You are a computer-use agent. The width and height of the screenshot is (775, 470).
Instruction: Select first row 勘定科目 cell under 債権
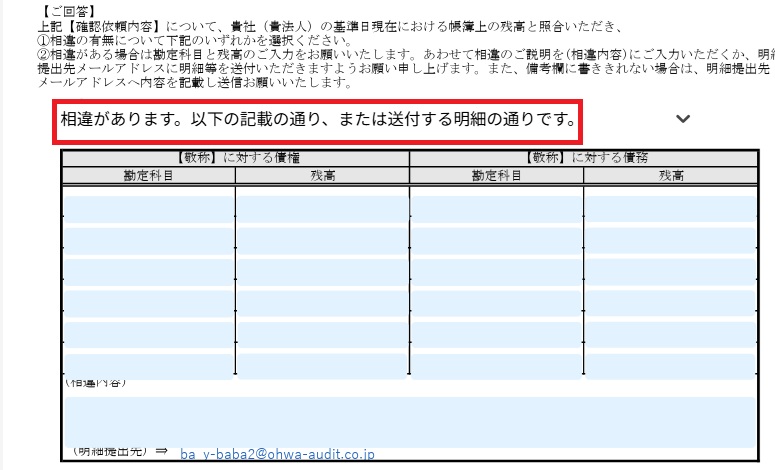tap(149, 208)
